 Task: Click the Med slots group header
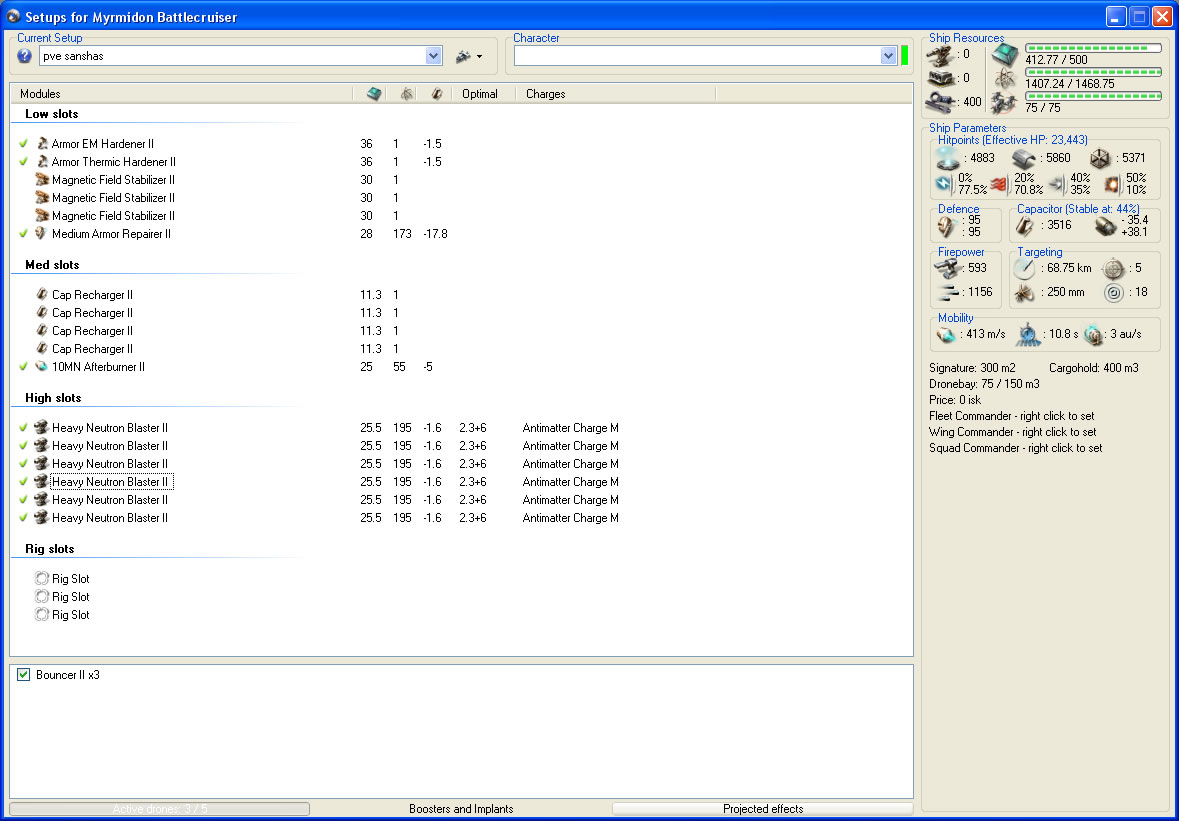52,265
